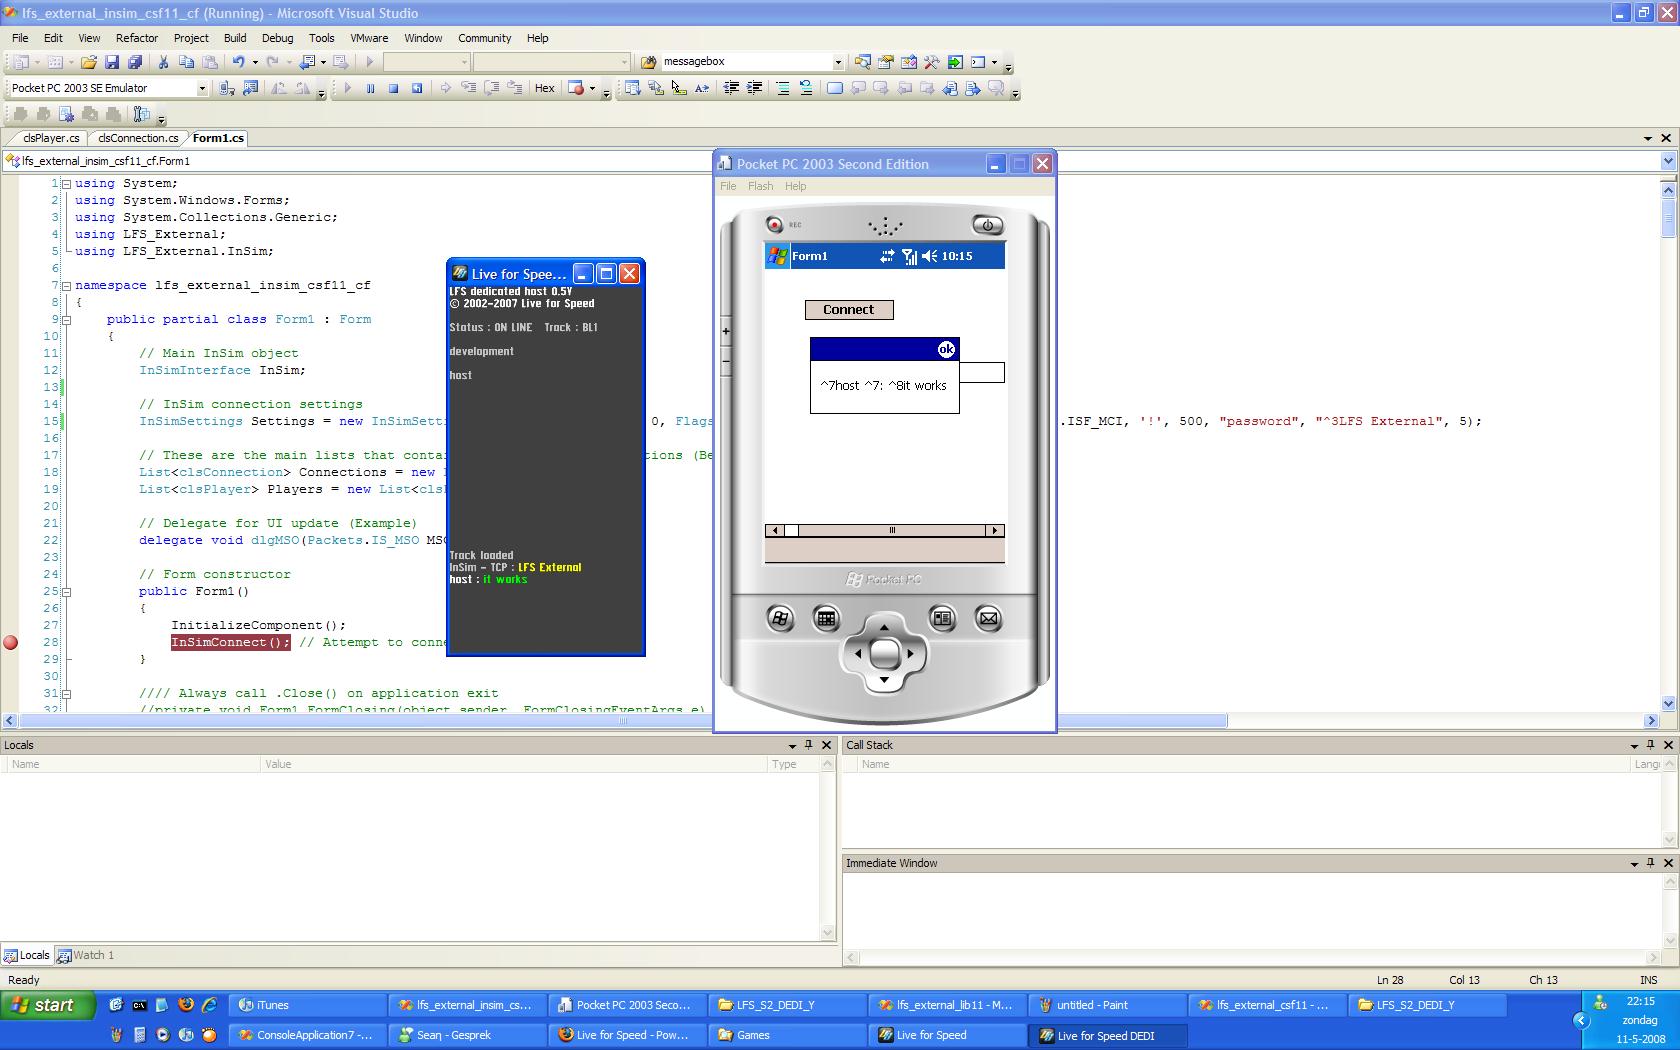Switch to the clsConnection.cs tab
The image size is (1680, 1050).
click(138, 138)
